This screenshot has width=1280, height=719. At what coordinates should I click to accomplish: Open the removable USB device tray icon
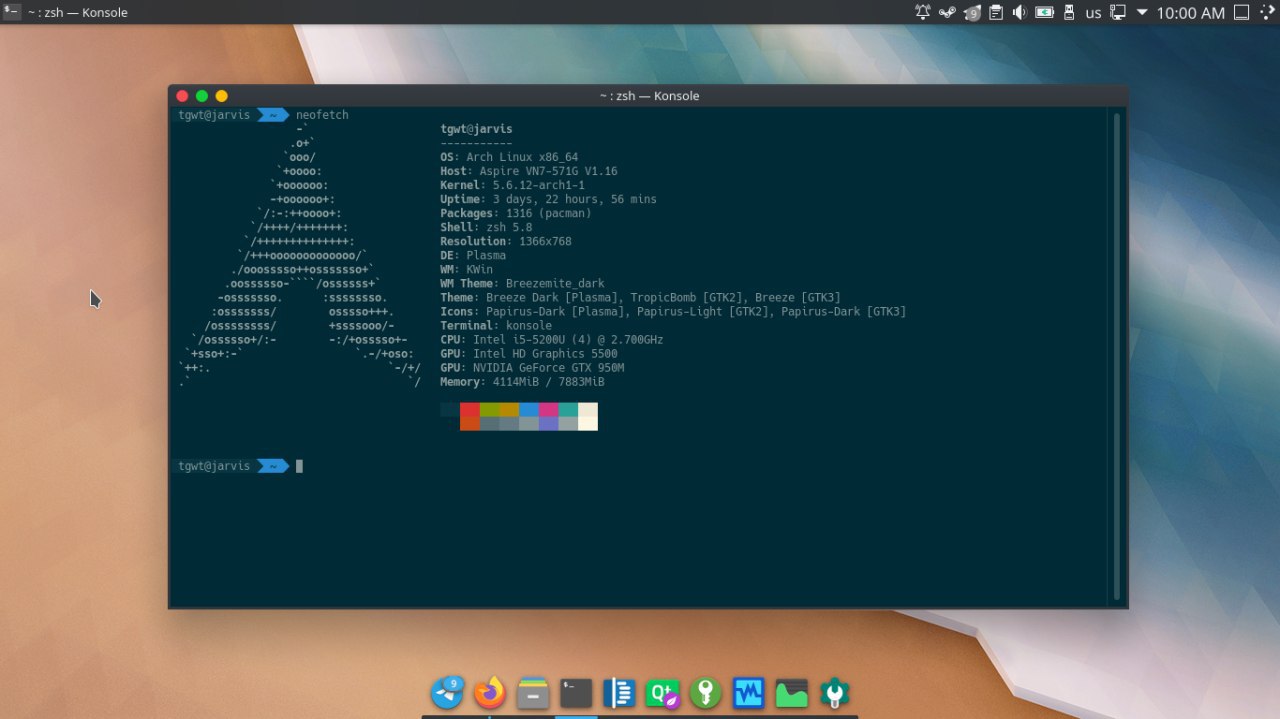[1069, 13]
